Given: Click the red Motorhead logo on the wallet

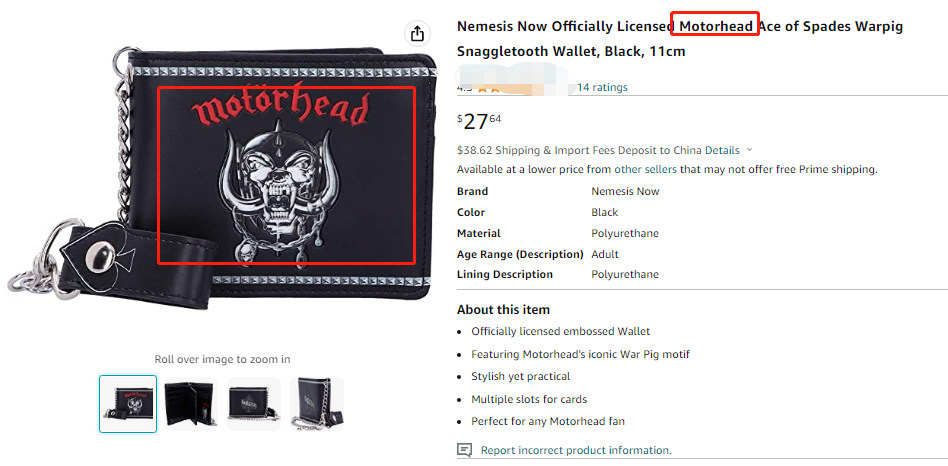Looking at the screenshot, I should point(281,108).
